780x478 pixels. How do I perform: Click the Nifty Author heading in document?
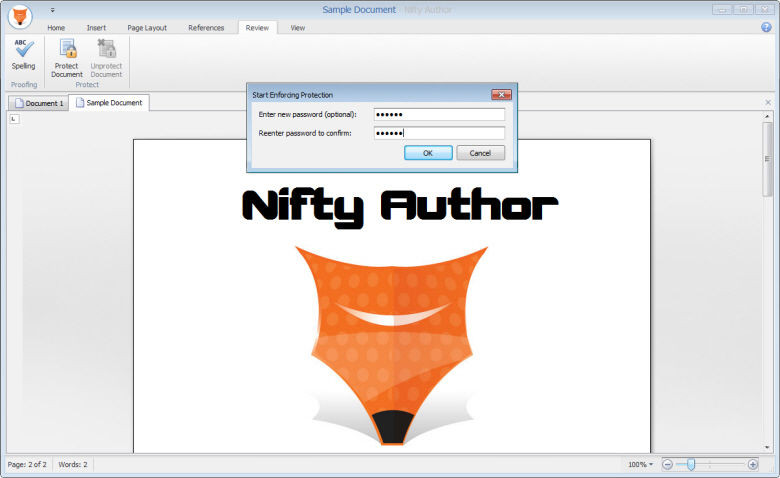coord(400,206)
